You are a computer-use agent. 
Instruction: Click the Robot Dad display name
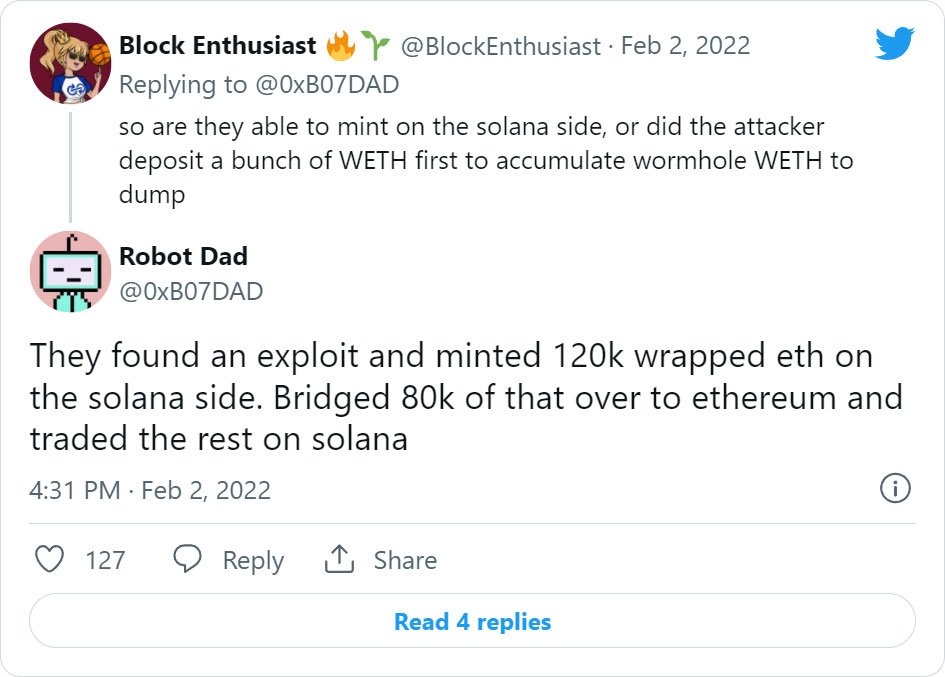pos(183,256)
